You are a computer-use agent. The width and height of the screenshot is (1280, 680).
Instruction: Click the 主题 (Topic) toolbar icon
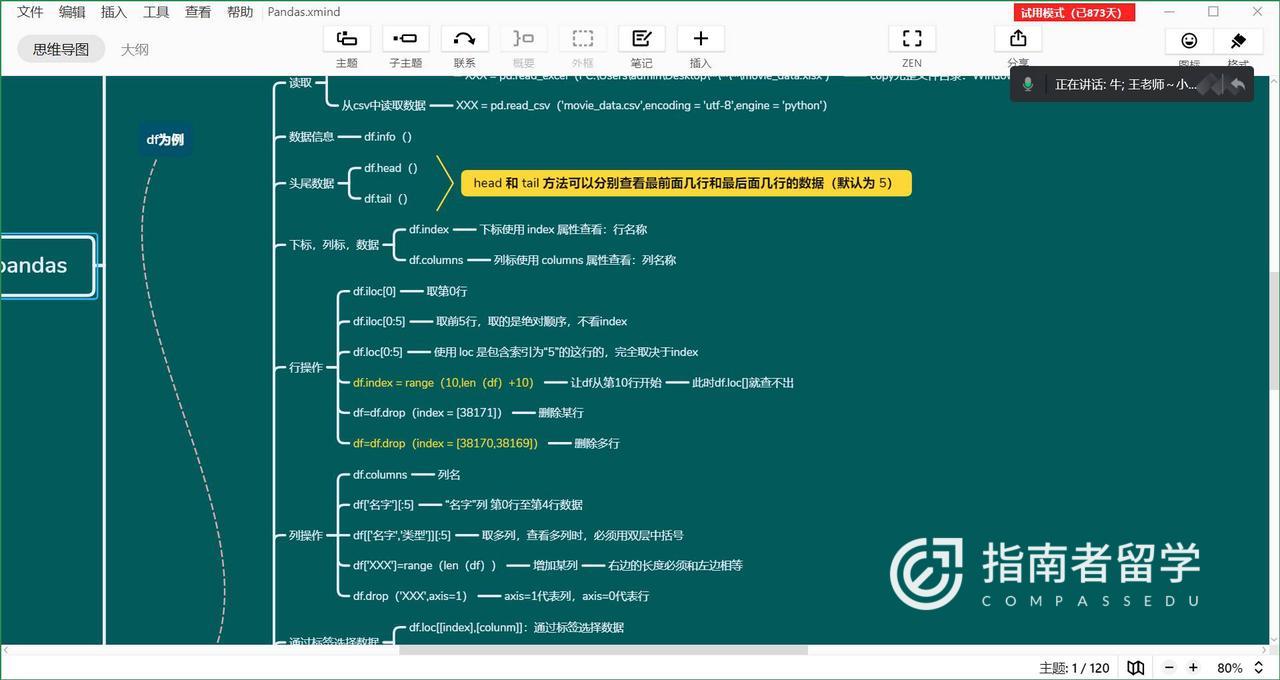(x=346, y=39)
